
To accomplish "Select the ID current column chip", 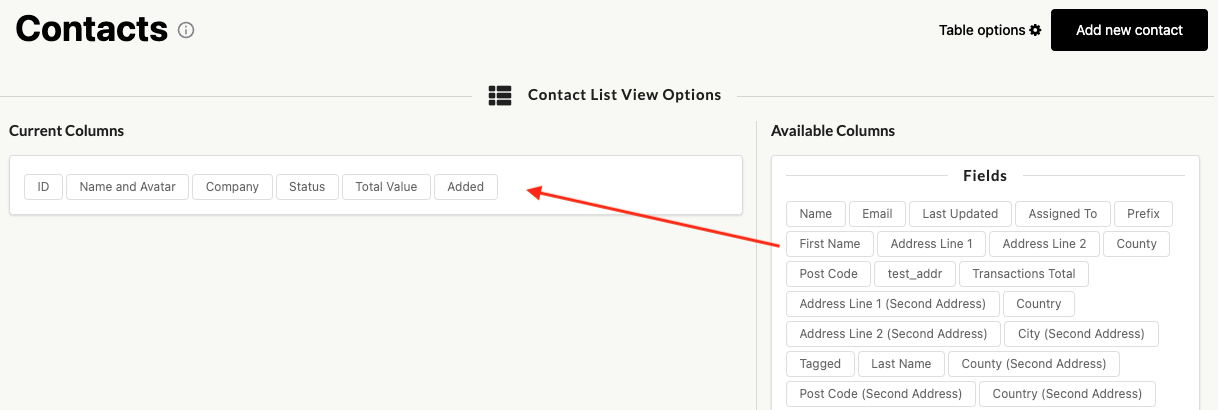I will [44, 187].
